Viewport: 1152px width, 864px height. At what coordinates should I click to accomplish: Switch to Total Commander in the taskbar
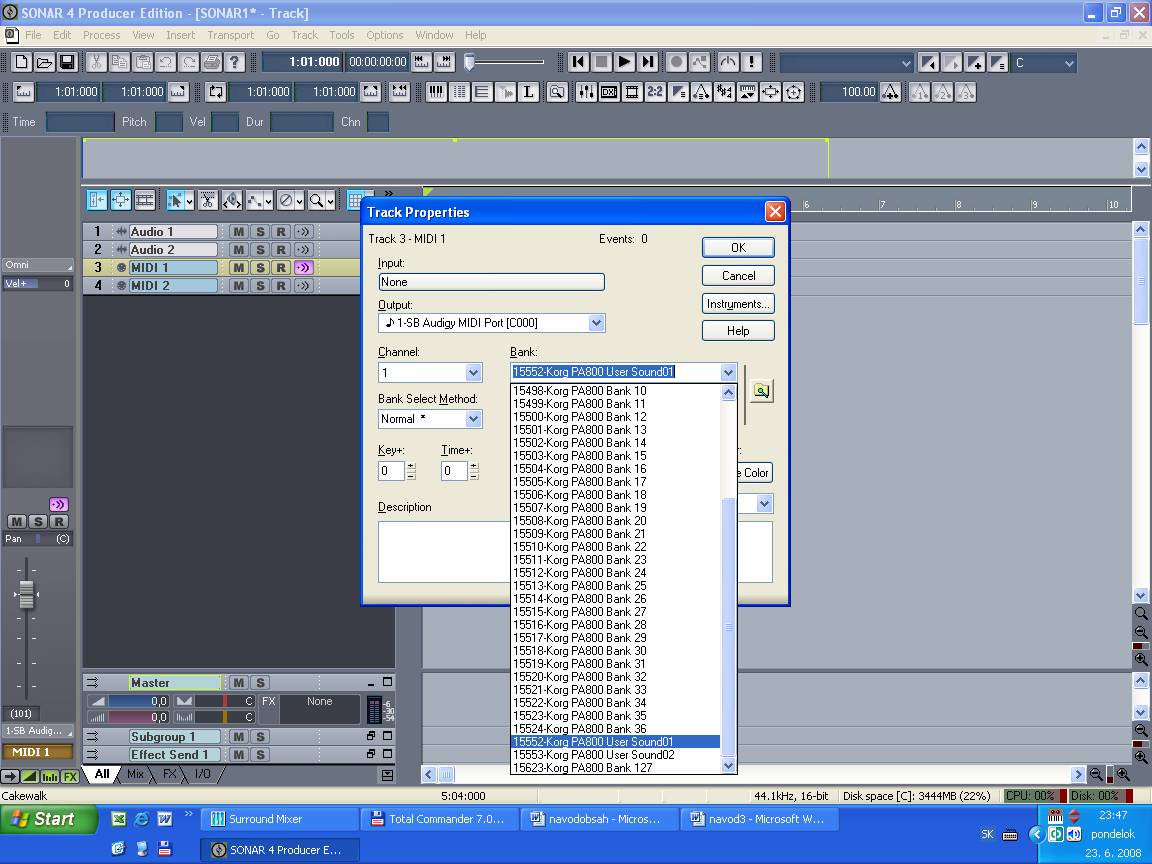point(439,818)
